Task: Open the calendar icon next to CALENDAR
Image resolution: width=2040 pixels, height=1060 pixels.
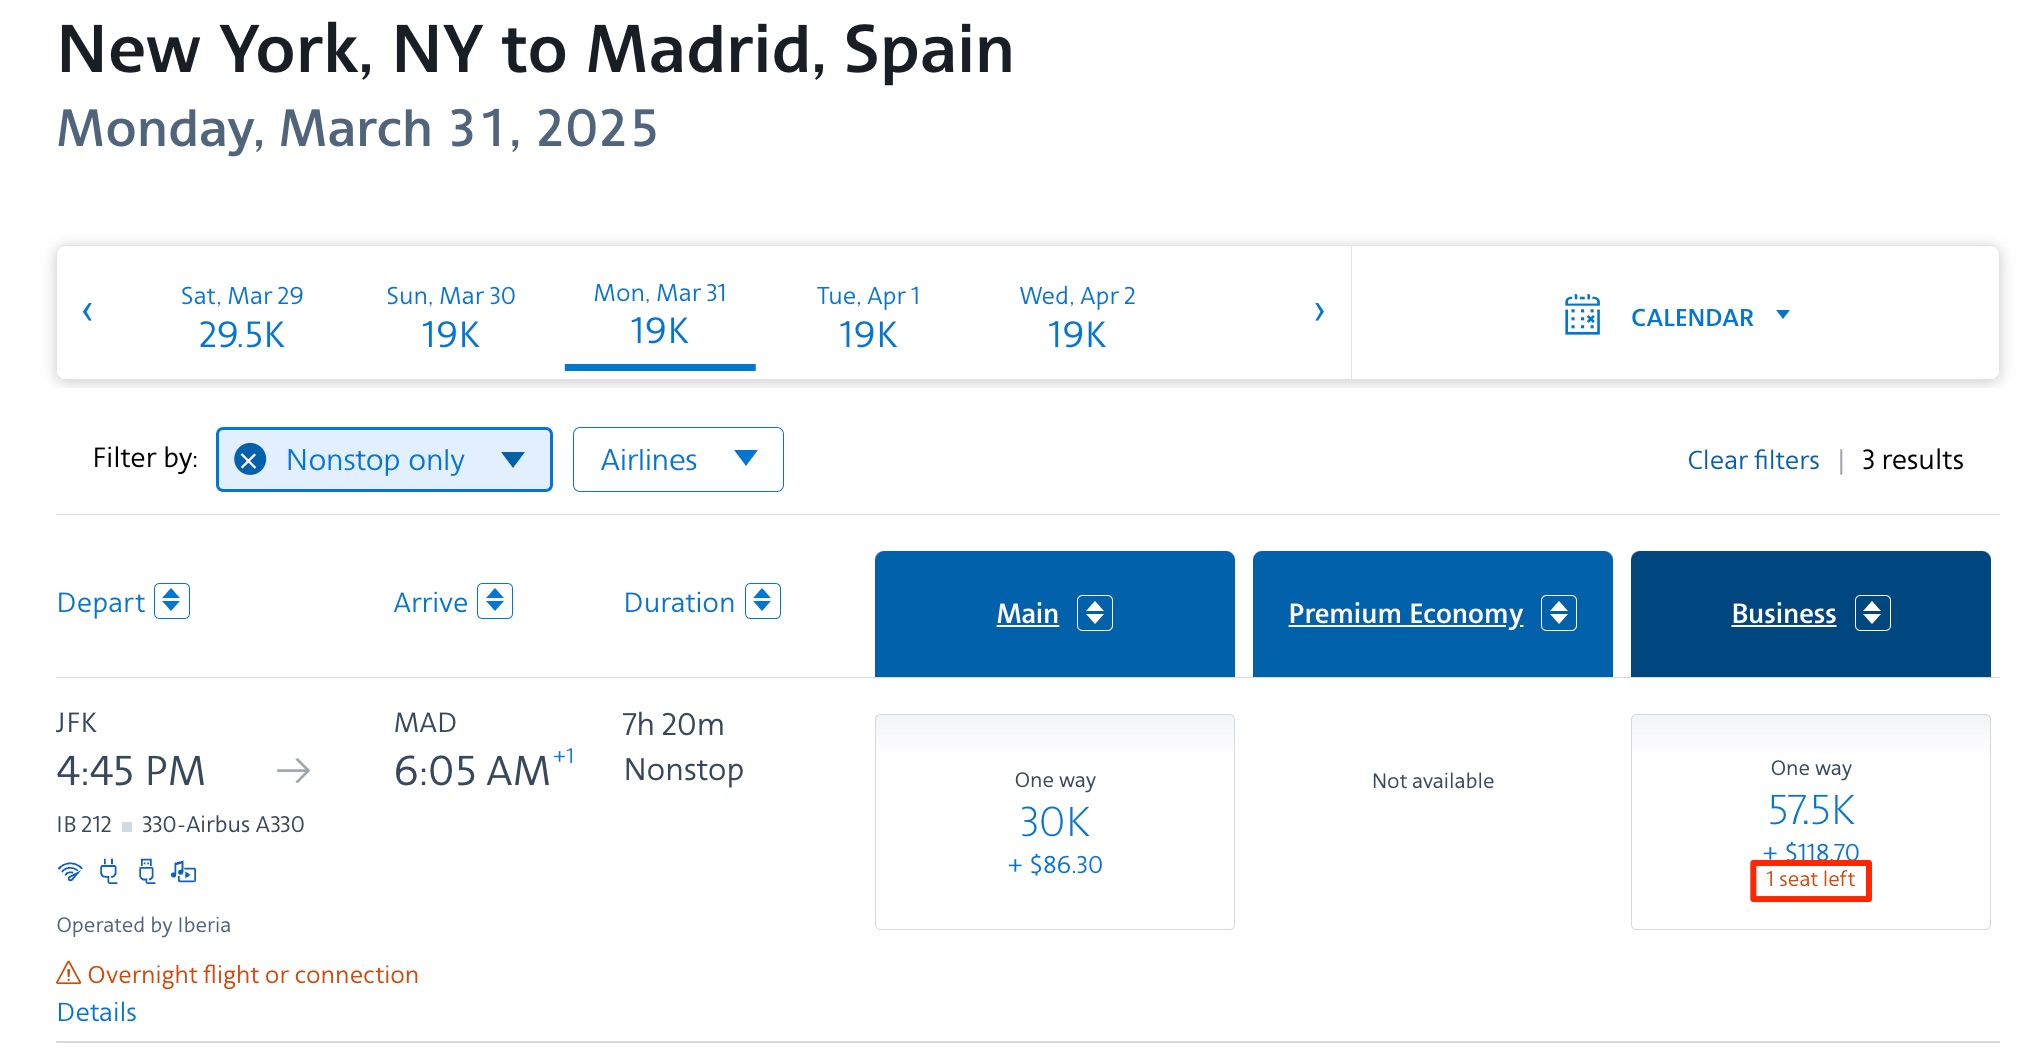Action: tap(1583, 315)
